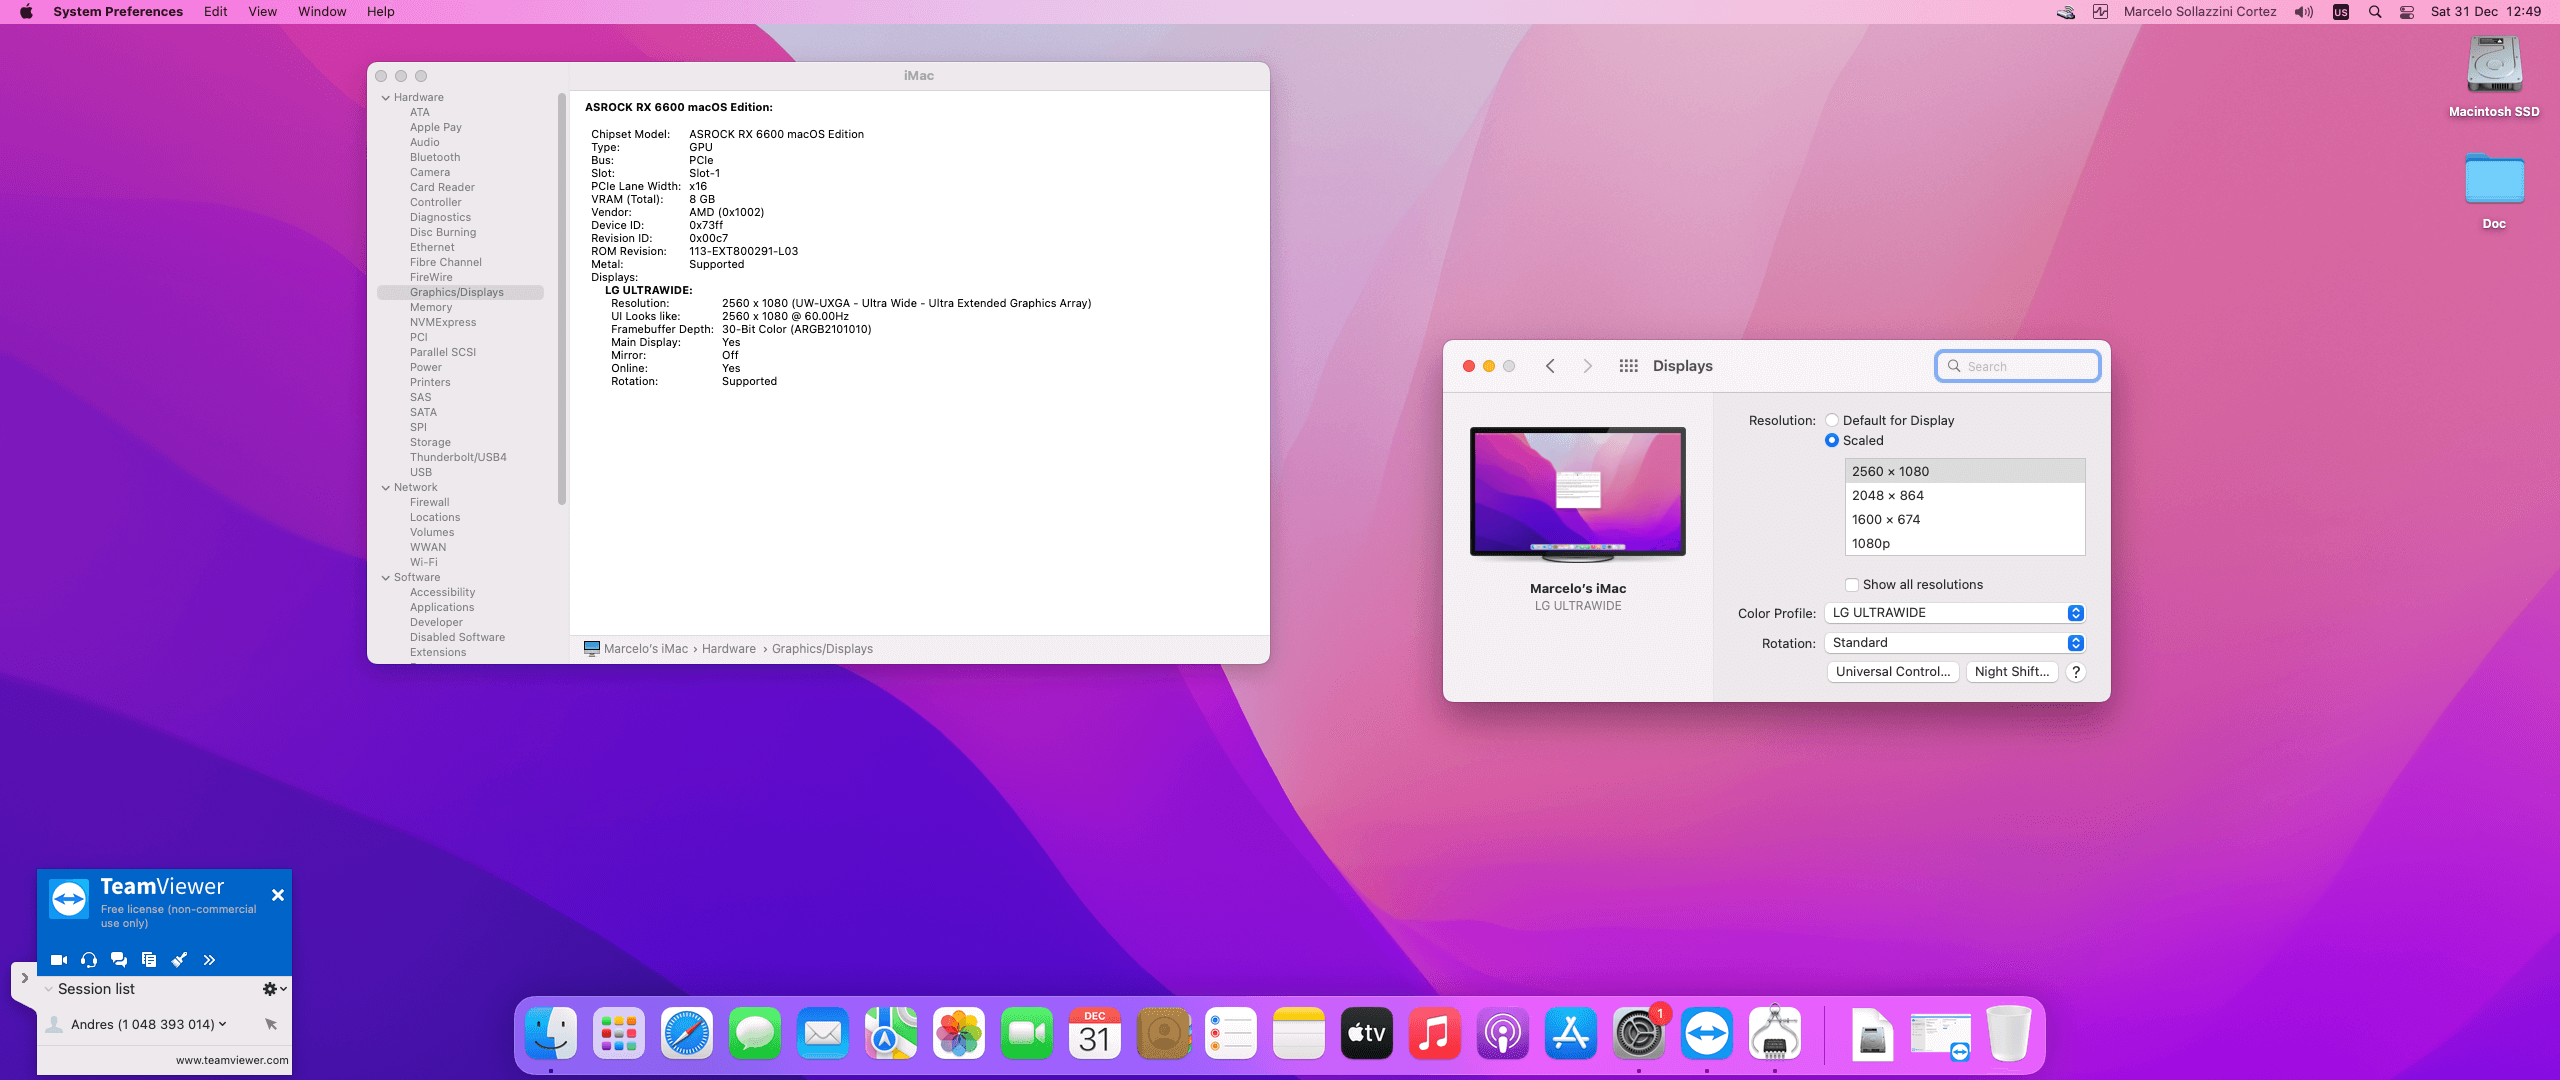Open the Rotation dropdown
This screenshot has height=1080, width=2560.
pyautogui.click(x=1955, y=643)
